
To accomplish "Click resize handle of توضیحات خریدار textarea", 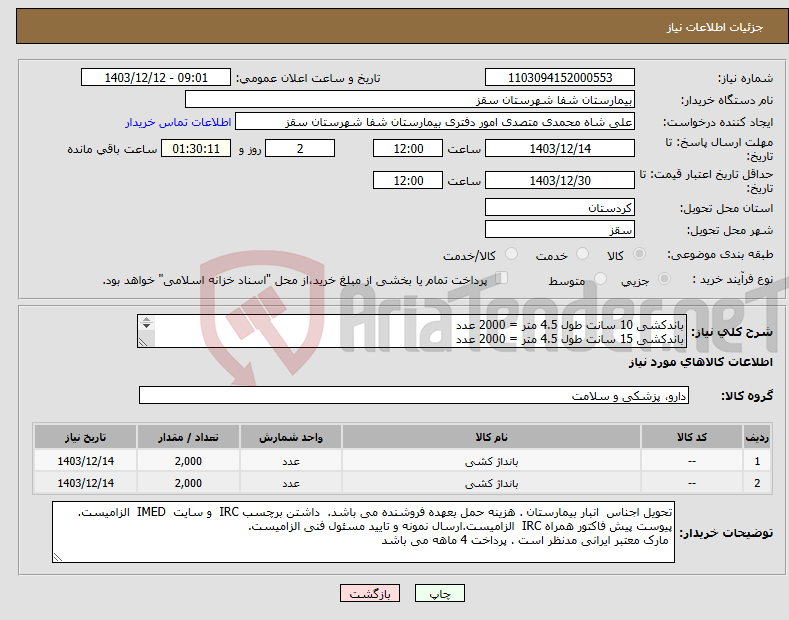I will 58,557.
